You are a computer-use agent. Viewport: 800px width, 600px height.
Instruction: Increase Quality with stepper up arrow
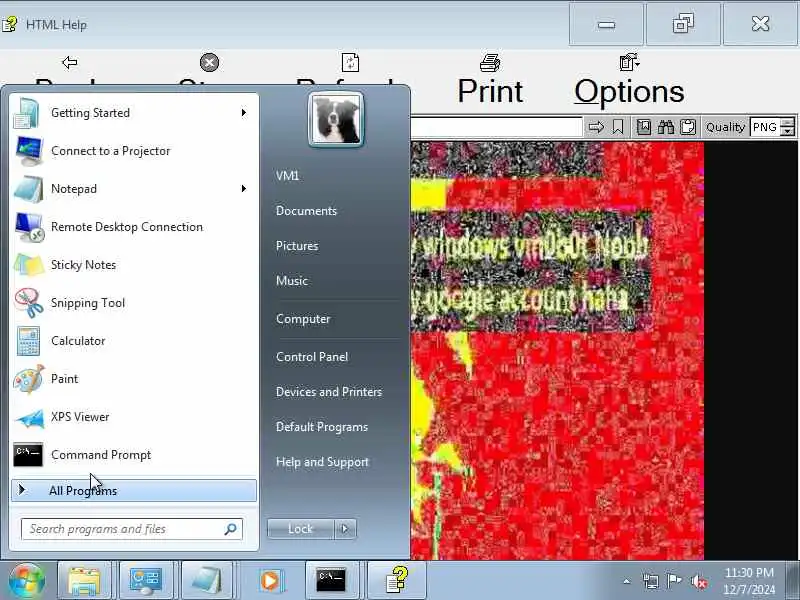(x=788, y=122)
